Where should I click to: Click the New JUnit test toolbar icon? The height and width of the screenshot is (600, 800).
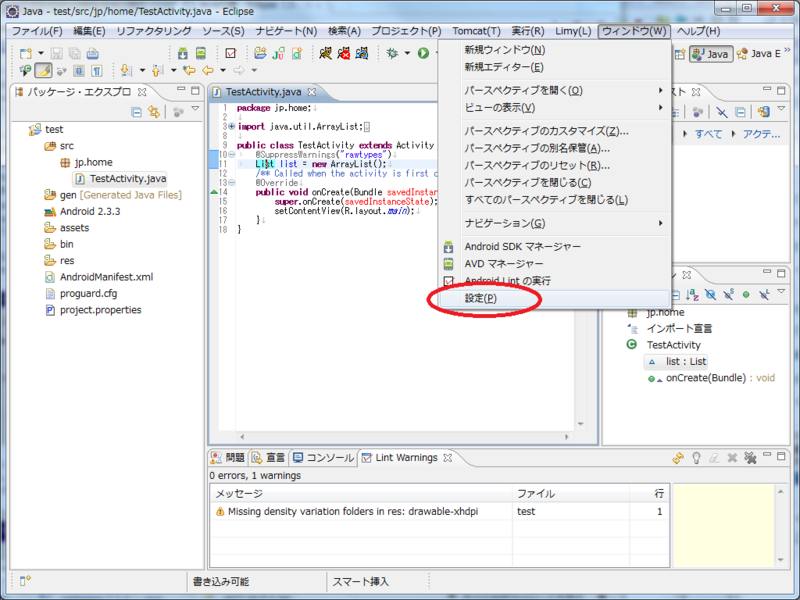278,53
